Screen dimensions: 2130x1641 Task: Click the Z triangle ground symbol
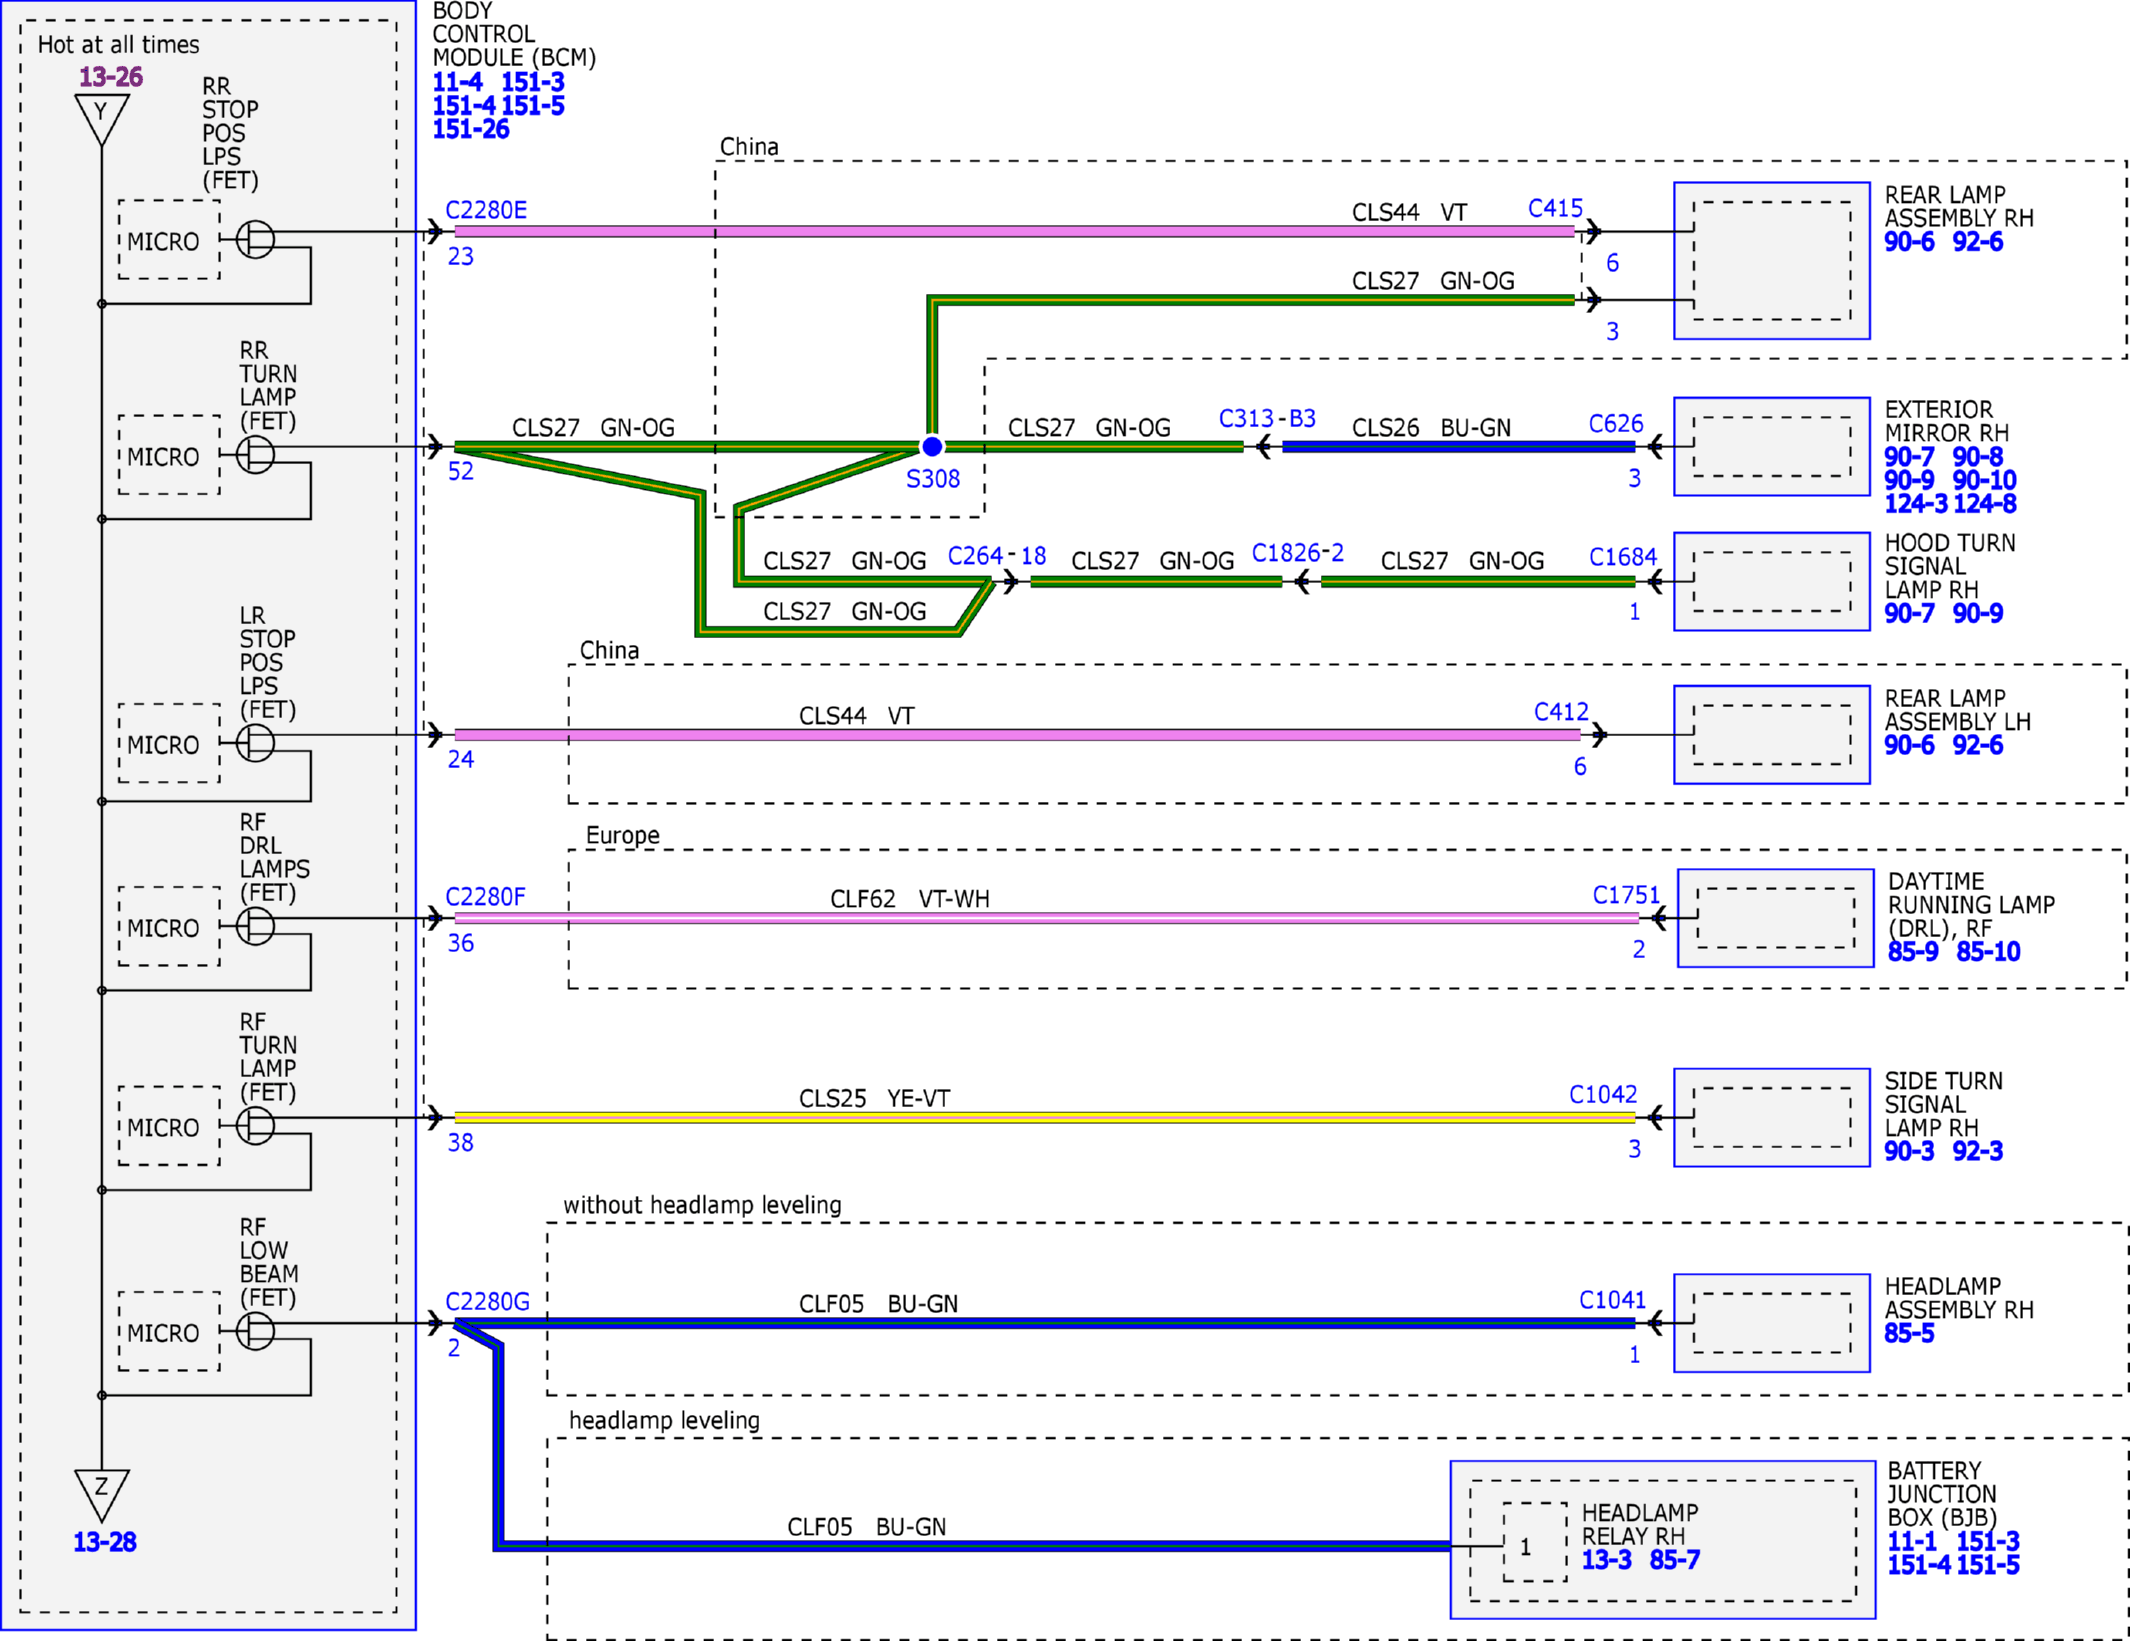101,1495
